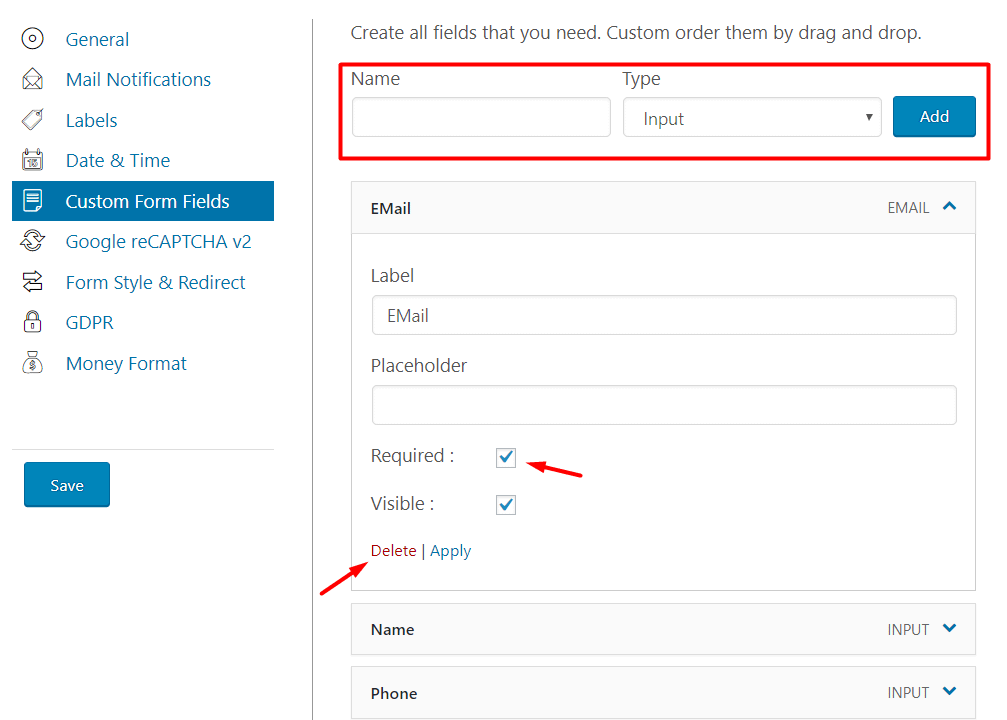The image size is (1007, 720).
Task: Click the Labels tag icon
Action: [33, 120]
